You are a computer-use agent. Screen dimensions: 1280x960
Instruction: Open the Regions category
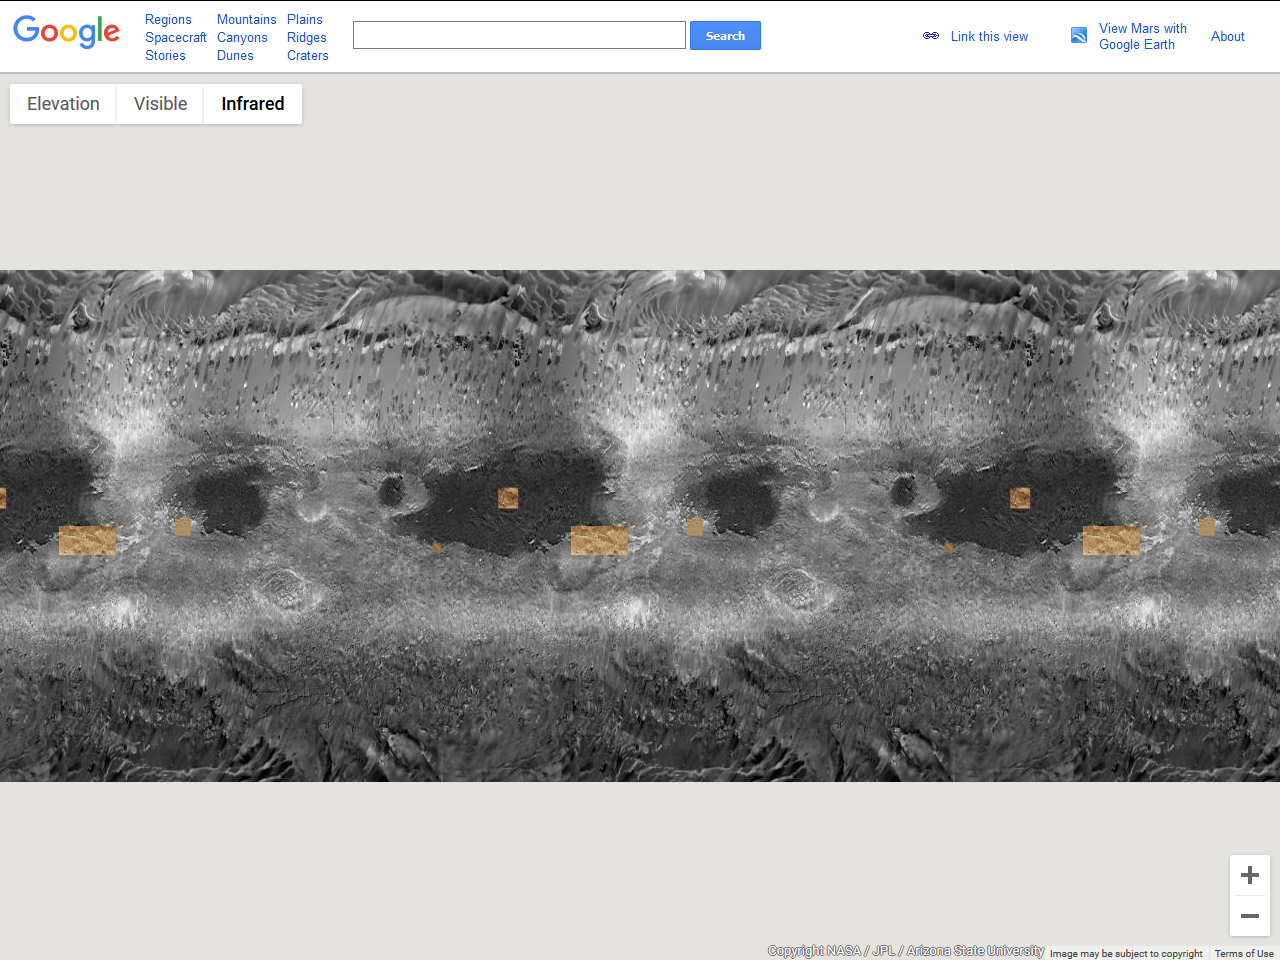click(x=168, y=19)
